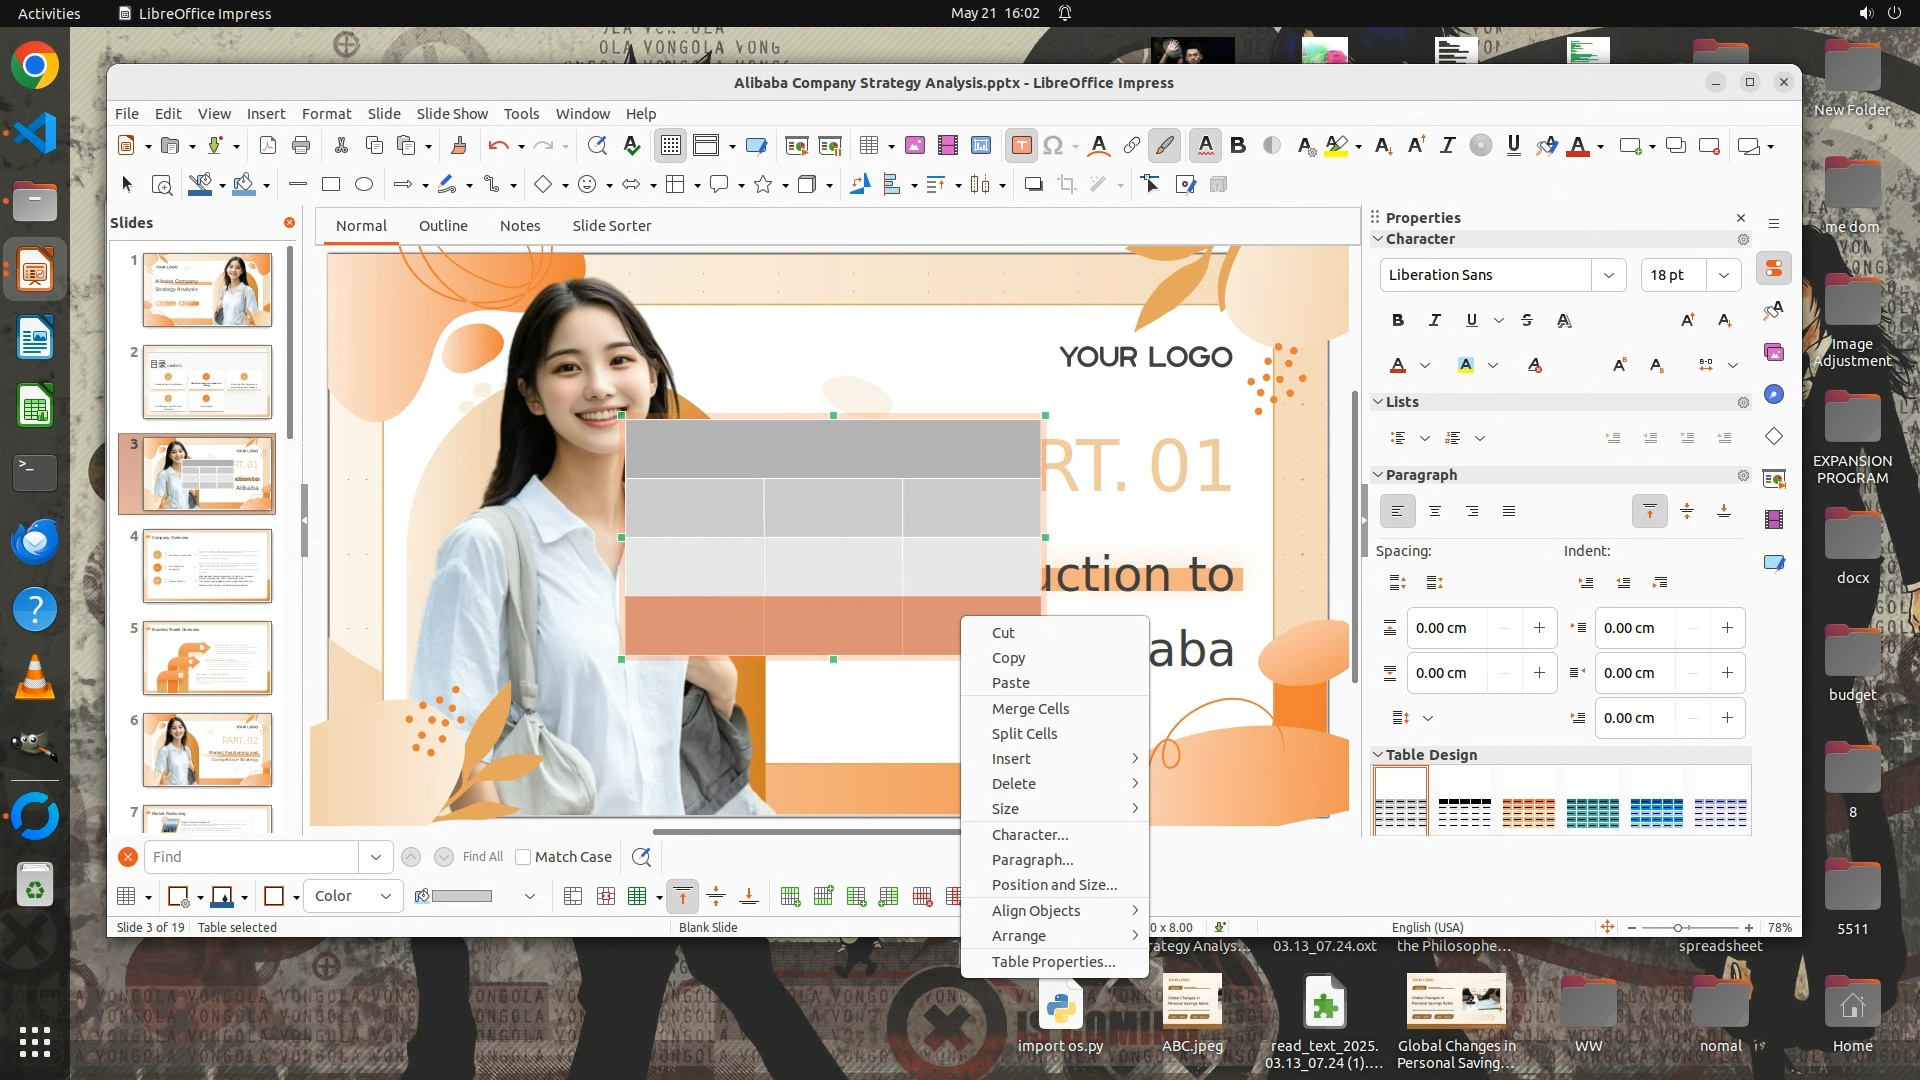
Task: Open the Gallery sidebar panel icon
Action: point(1774,352)
